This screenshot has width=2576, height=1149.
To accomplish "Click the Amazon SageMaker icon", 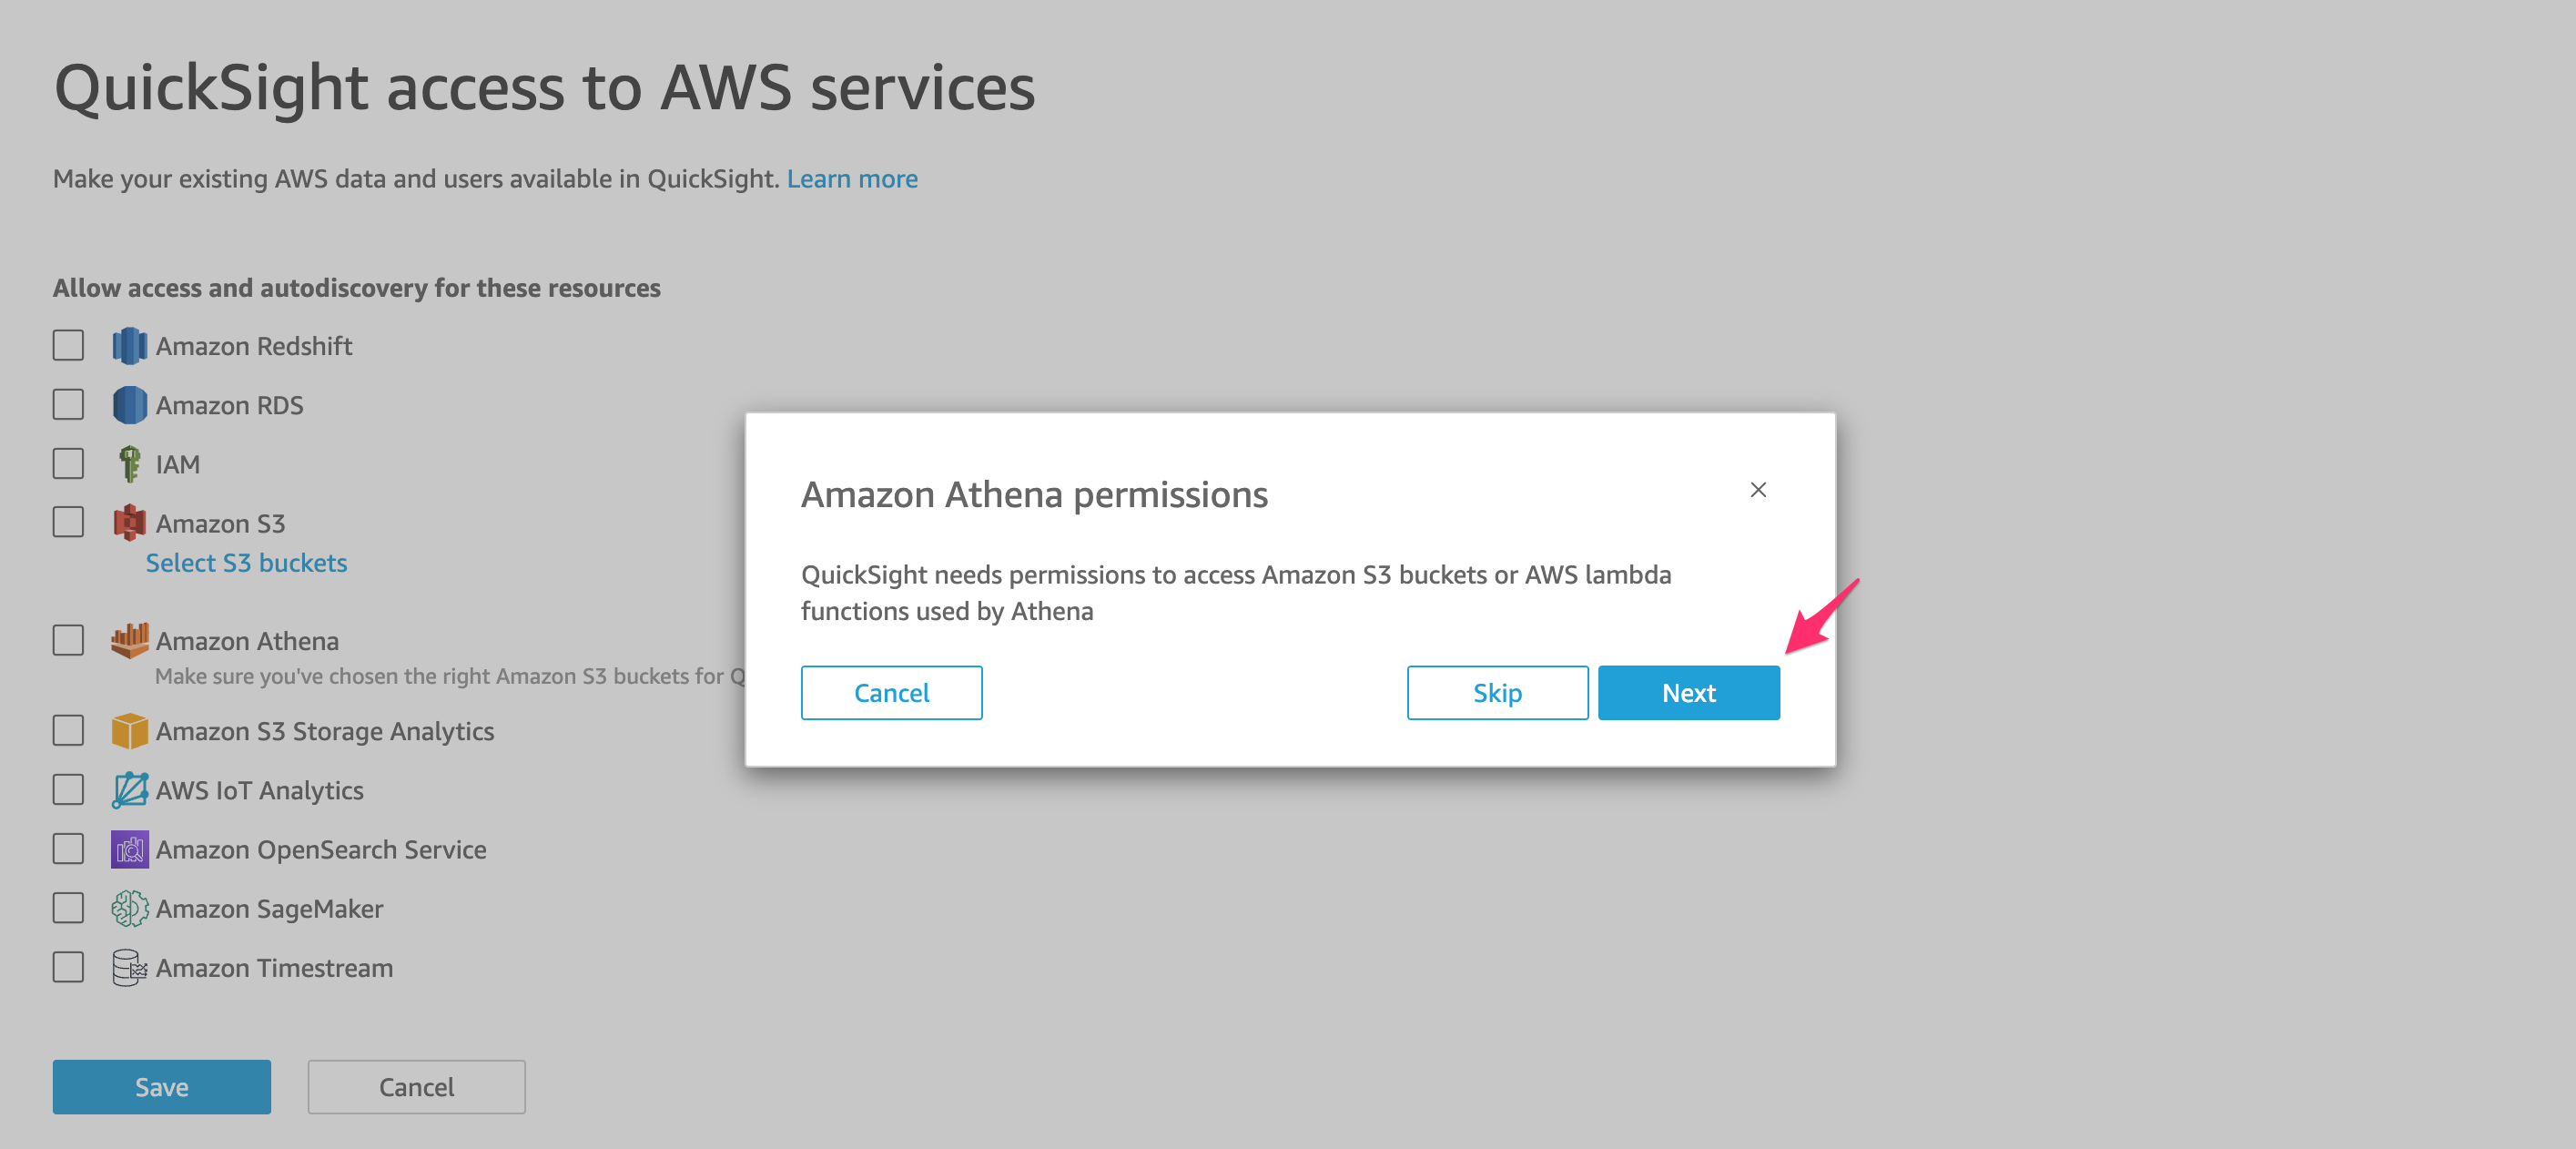I will (129, 908).
